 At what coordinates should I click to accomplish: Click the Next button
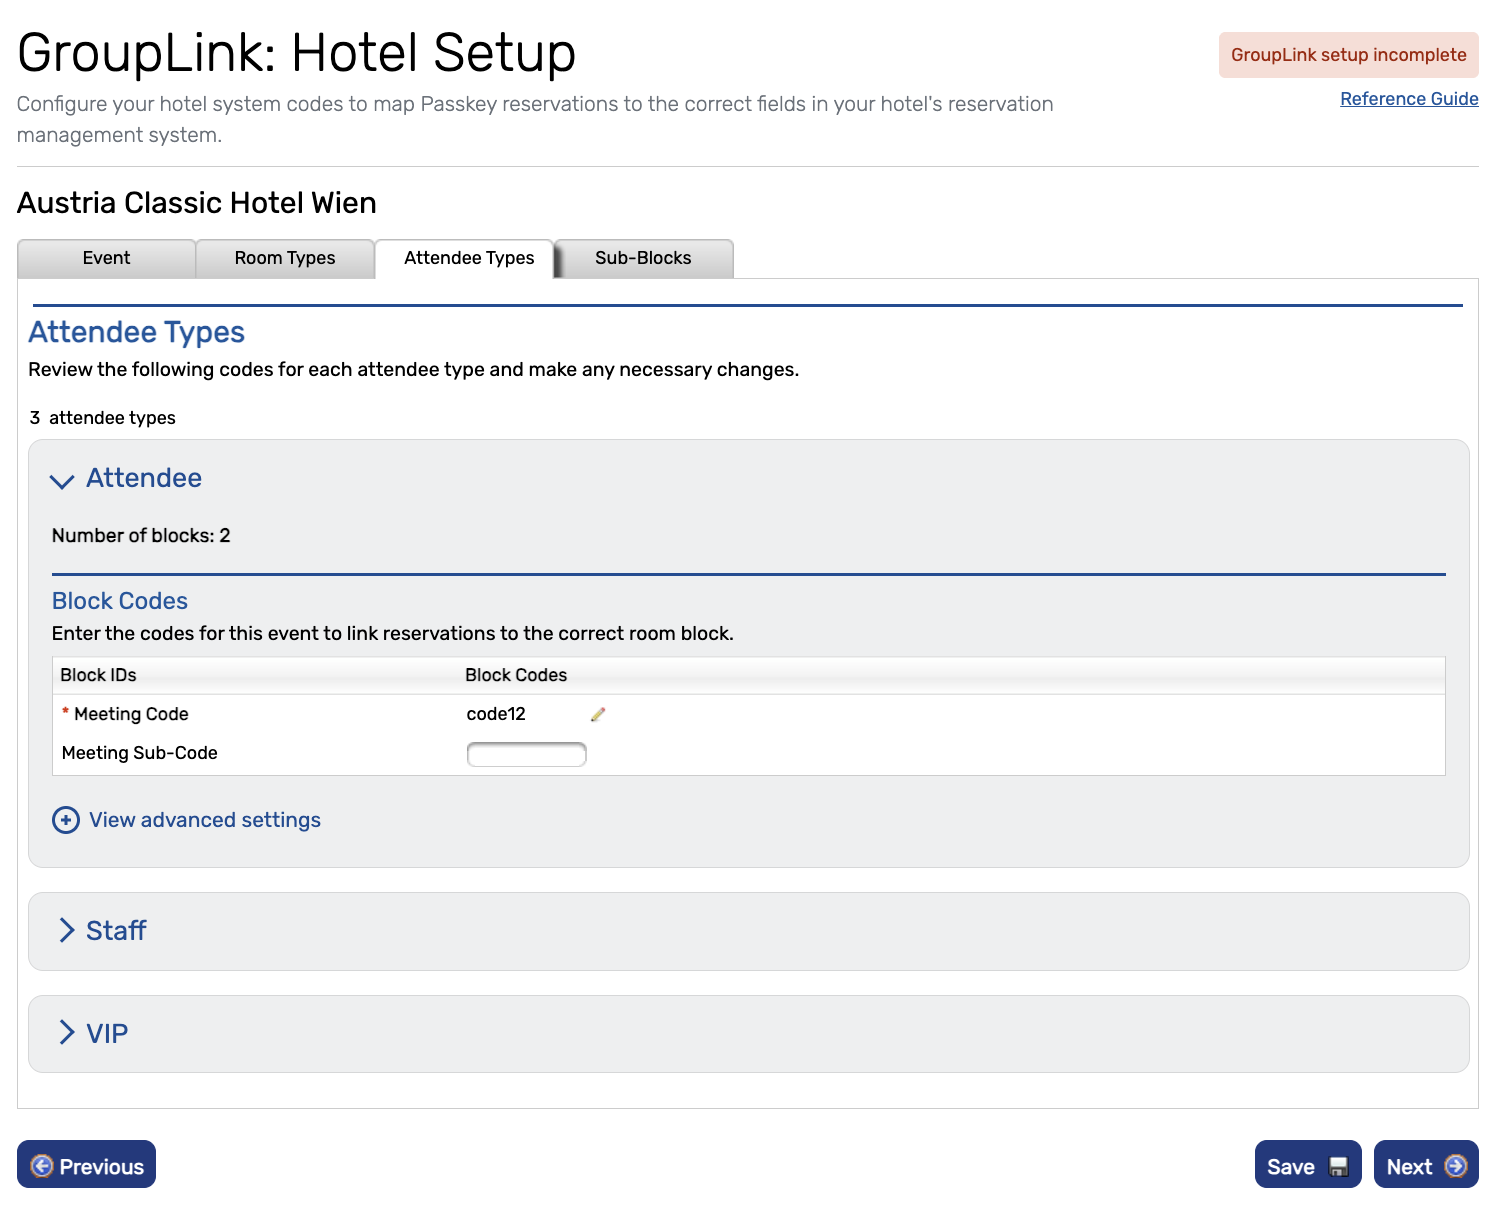pyautogui.click(x=1426, y=1165)
